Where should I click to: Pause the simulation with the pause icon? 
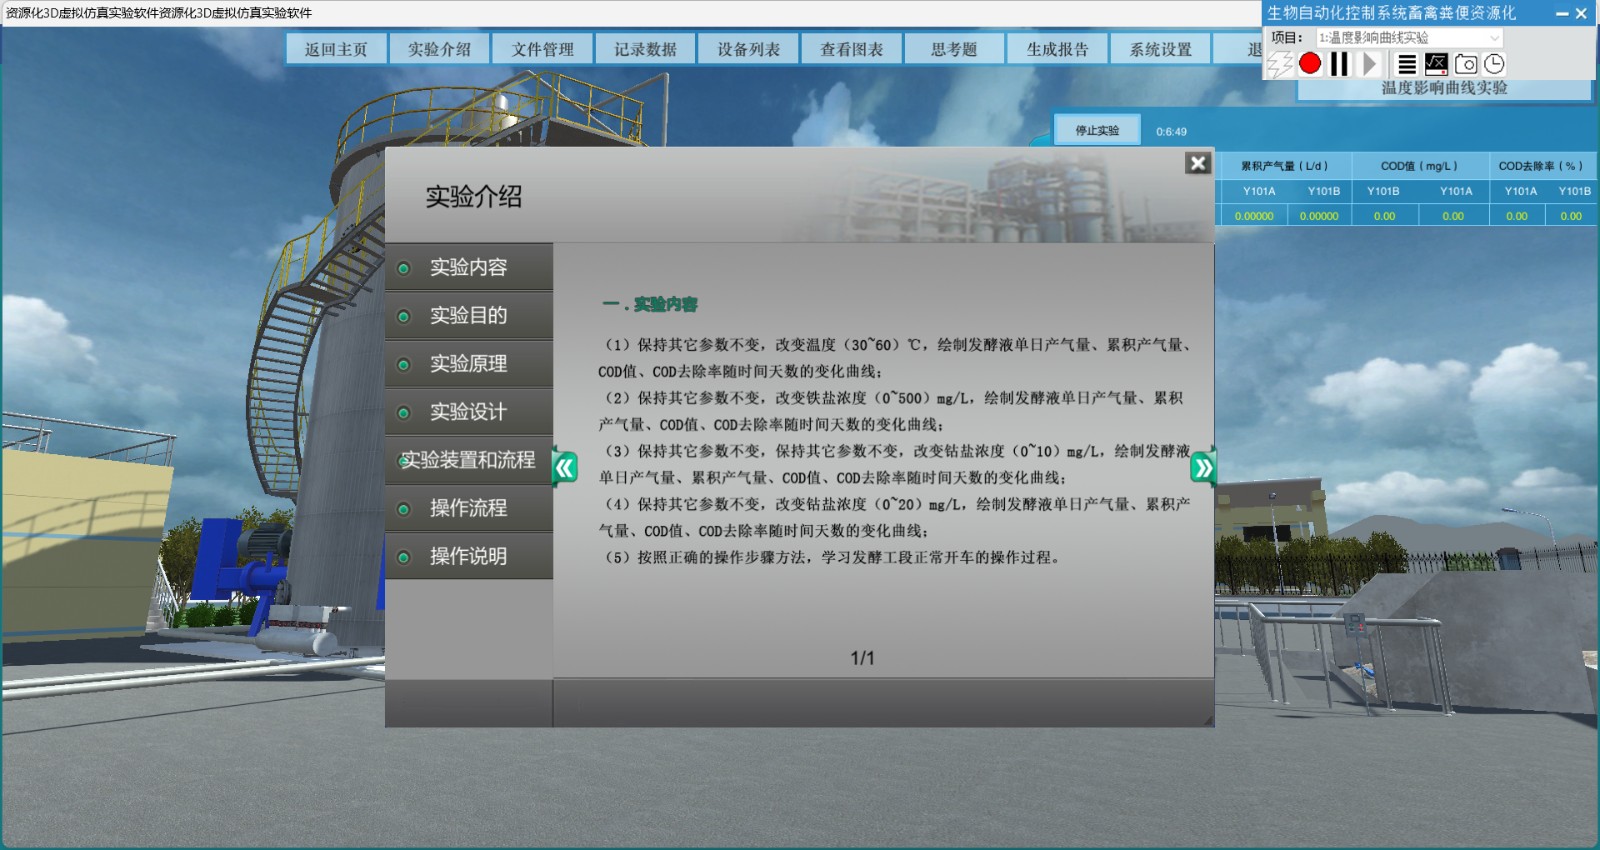point(1339,64)
